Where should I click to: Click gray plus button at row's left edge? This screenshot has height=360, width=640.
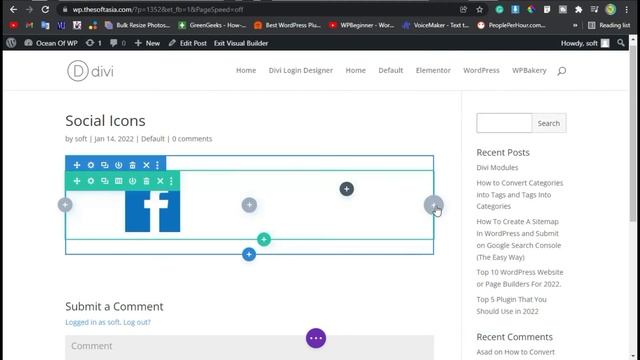[65, 205]
